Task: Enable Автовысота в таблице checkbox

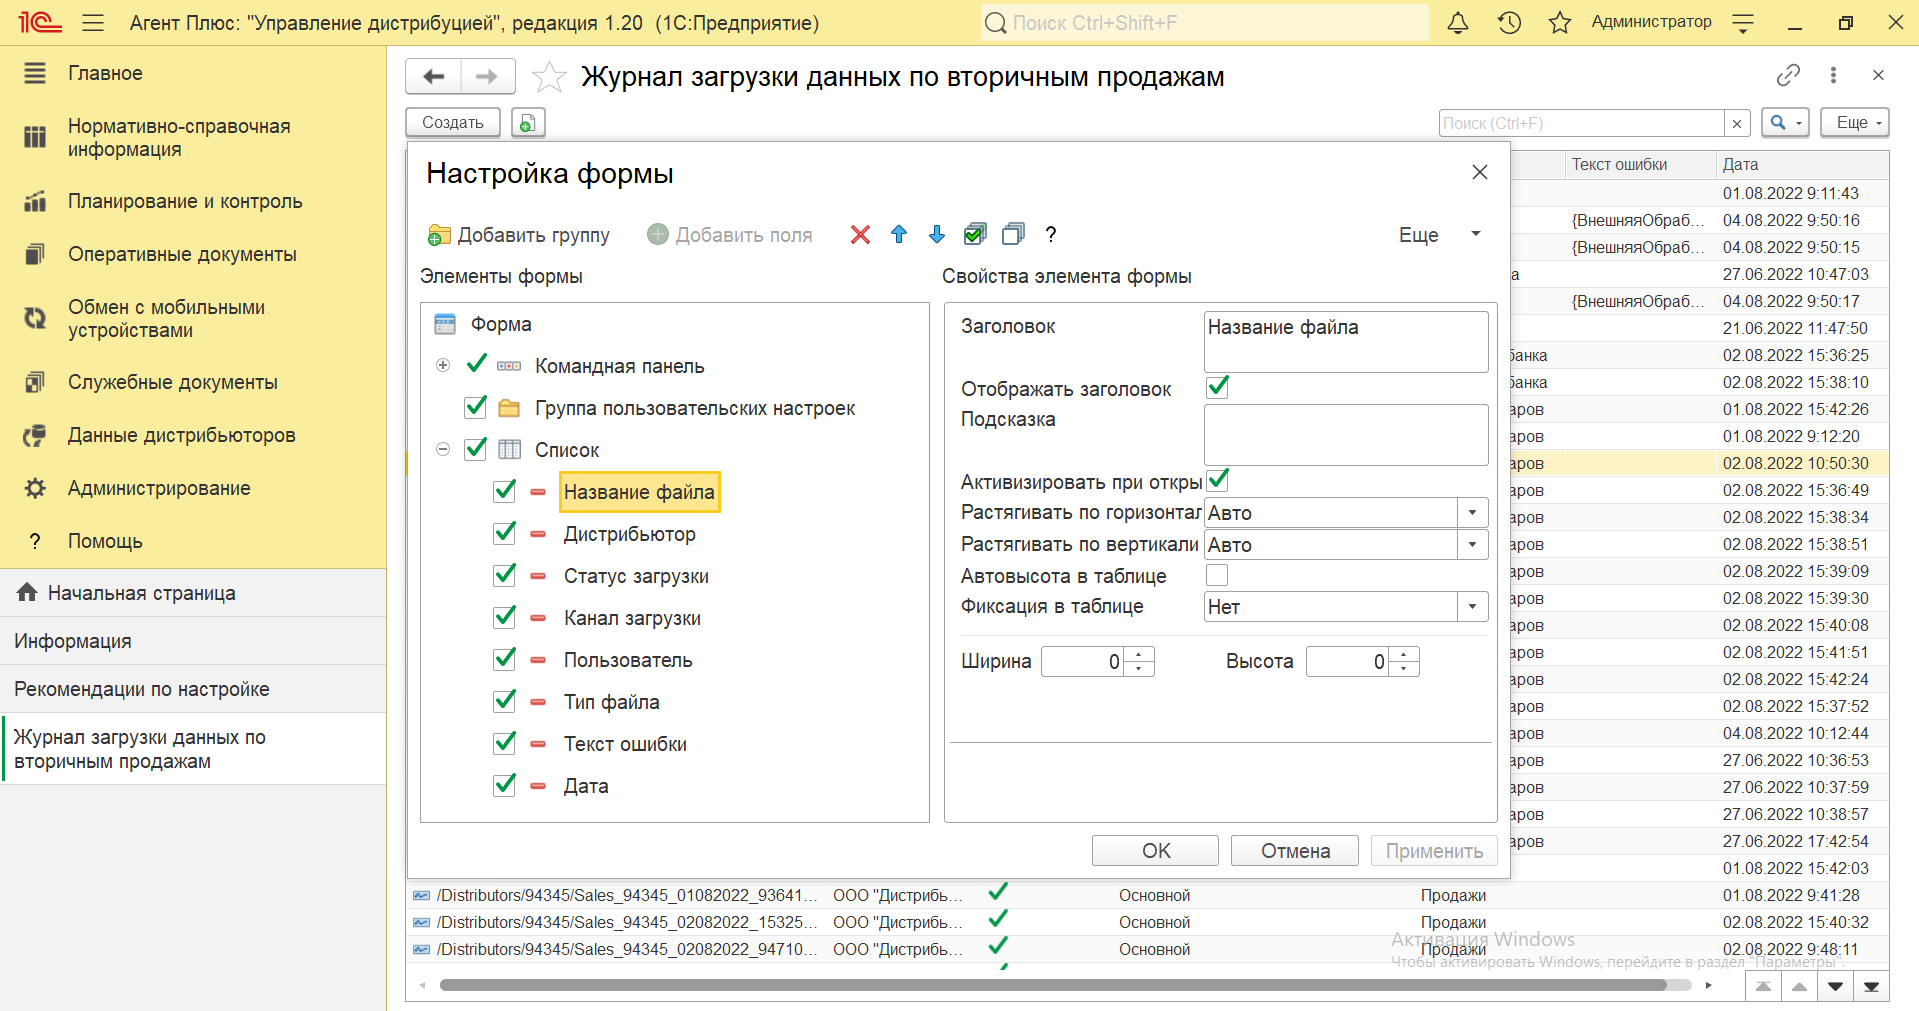Action: (x=1217, y=575)
